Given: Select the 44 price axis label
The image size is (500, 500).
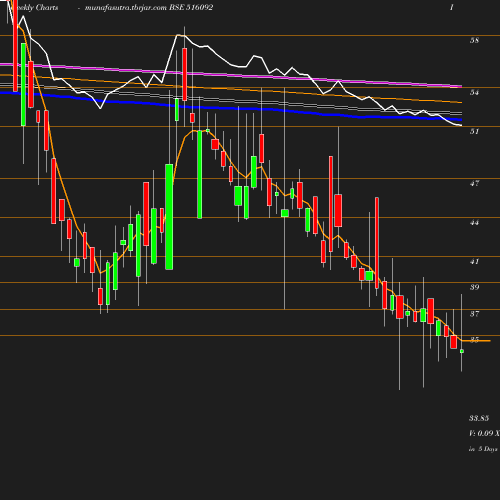Looking at the screenshot, I should pyautogui.click(x=474, y=222).
